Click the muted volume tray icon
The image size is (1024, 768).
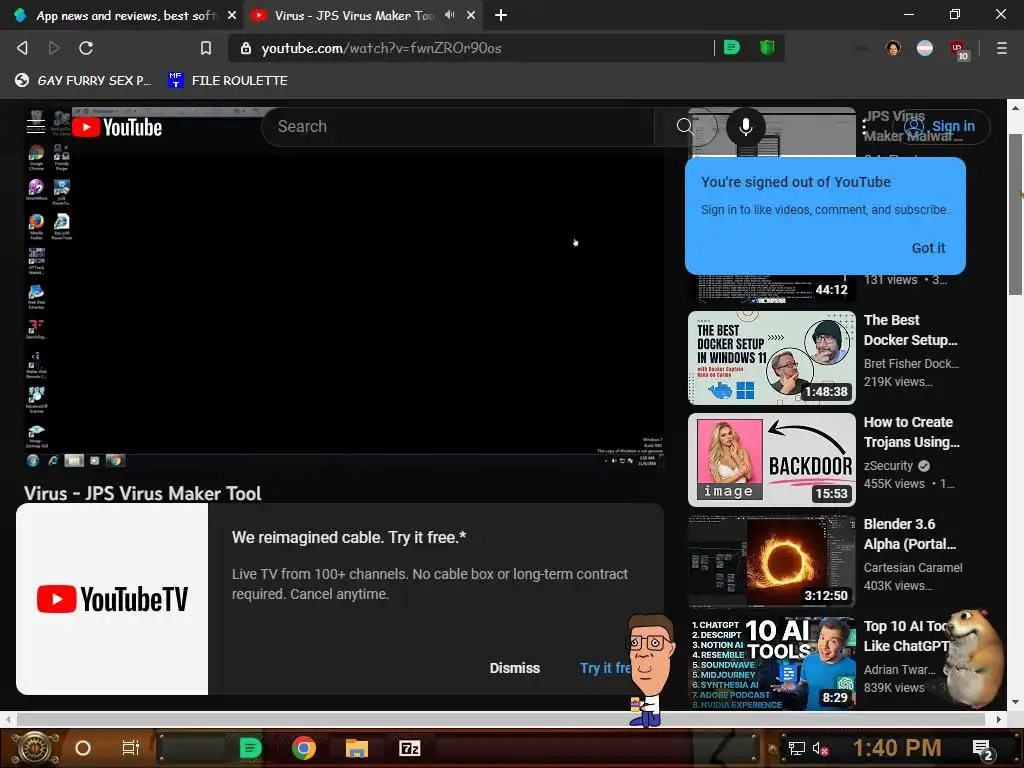coord(820,748)
